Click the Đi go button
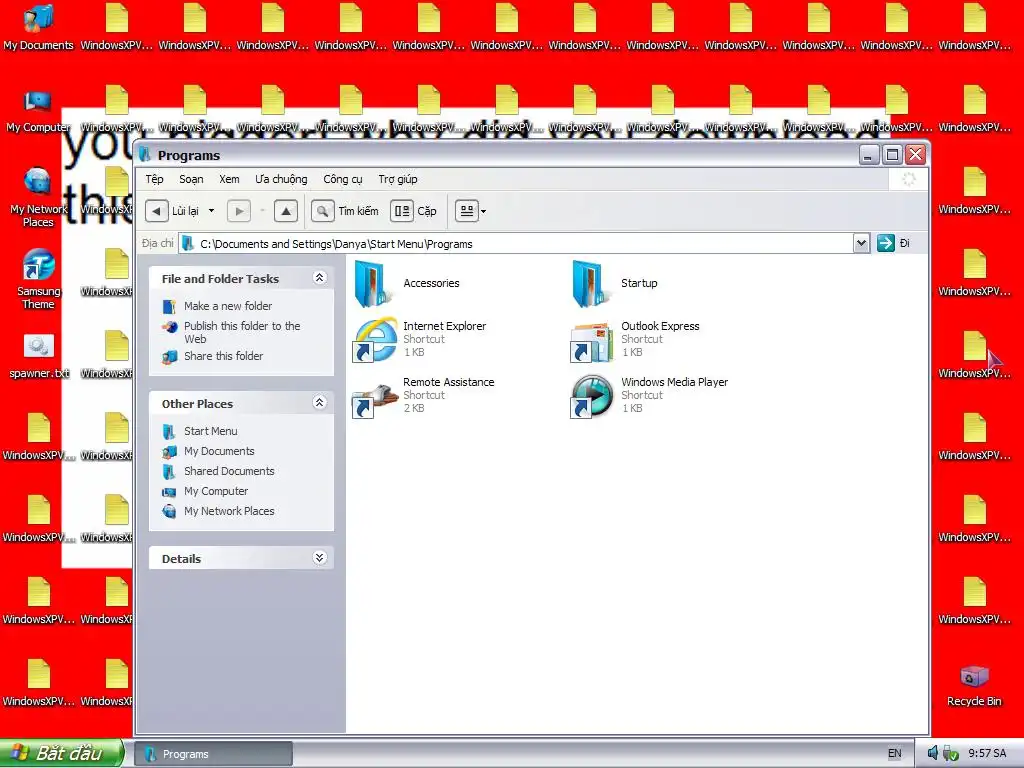Screen dimensions: 1024x768 tap(893, 243)
